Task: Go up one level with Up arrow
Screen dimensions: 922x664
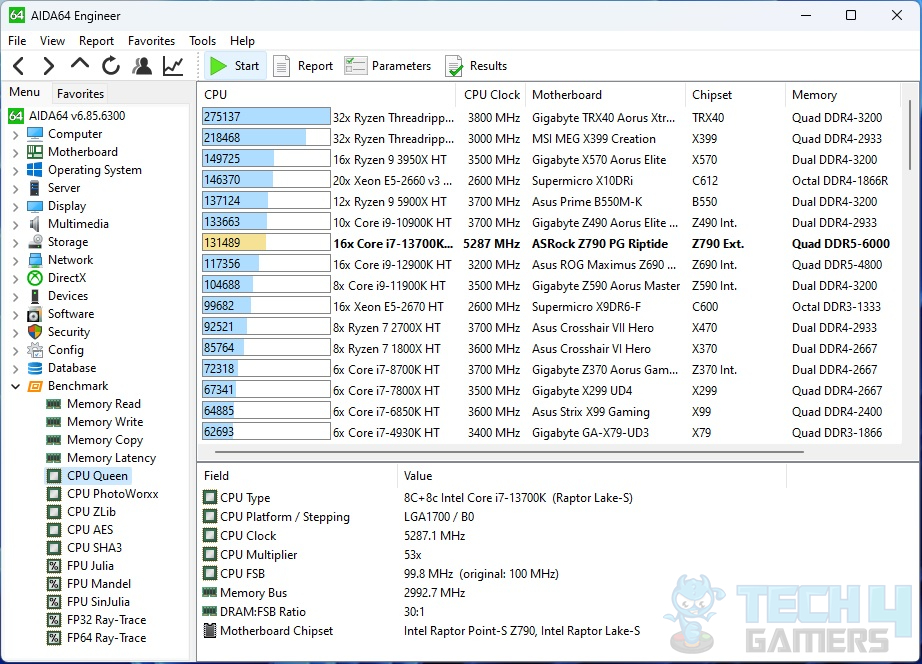Action: click(80, 65)
